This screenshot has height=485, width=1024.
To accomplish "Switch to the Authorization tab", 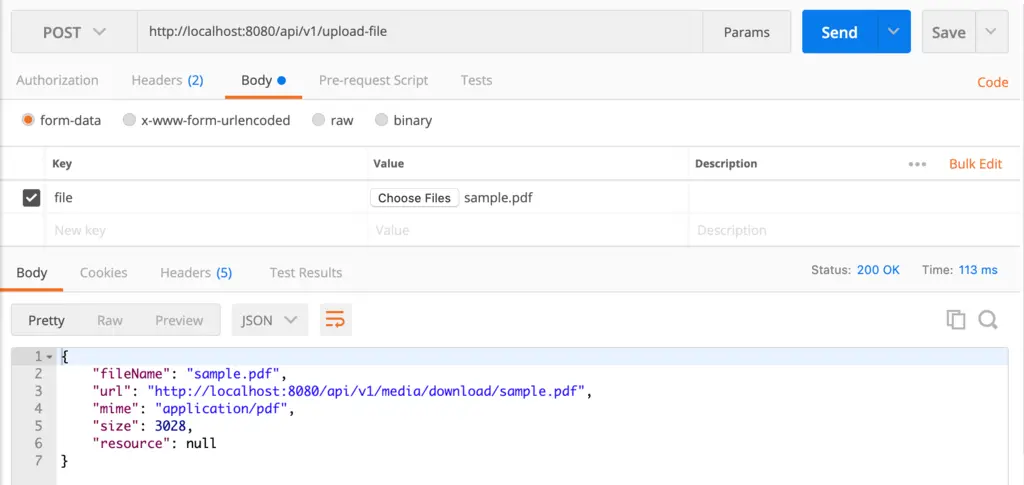I will [57, 80].
